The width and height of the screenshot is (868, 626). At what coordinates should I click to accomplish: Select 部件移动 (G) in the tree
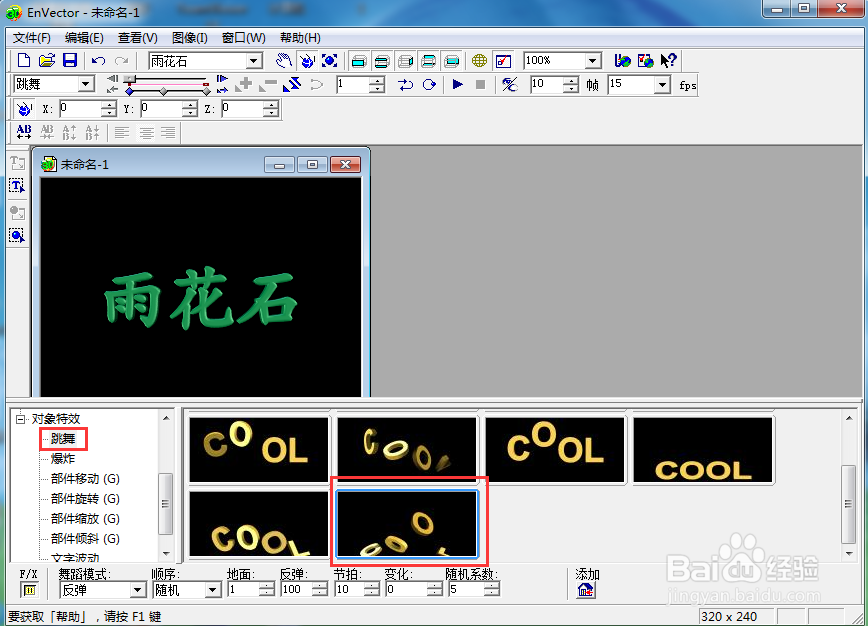85,479
